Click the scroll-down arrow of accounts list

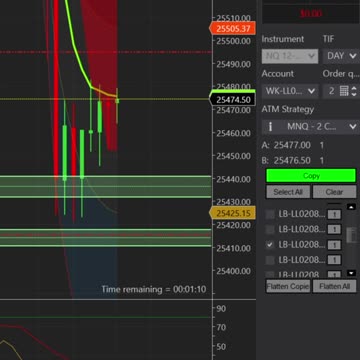click(x=351, y=273)
